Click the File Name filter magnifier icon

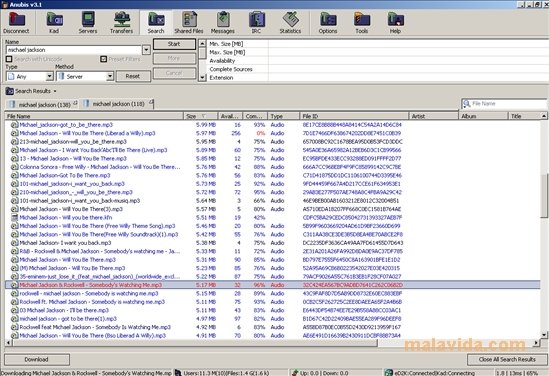[x=466, y=104]
